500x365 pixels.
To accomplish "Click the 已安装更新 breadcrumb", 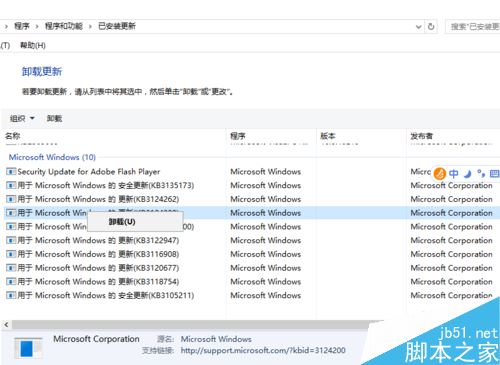I will coord(117,26).
